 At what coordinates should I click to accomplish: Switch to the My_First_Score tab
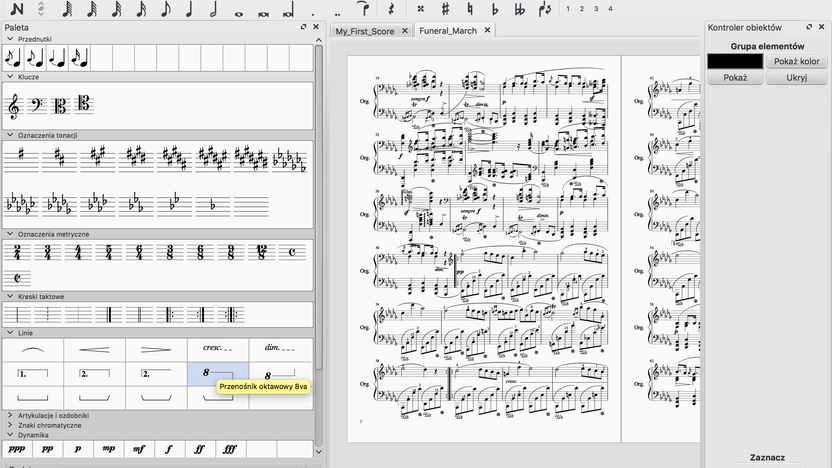click(x=365, y=31)
